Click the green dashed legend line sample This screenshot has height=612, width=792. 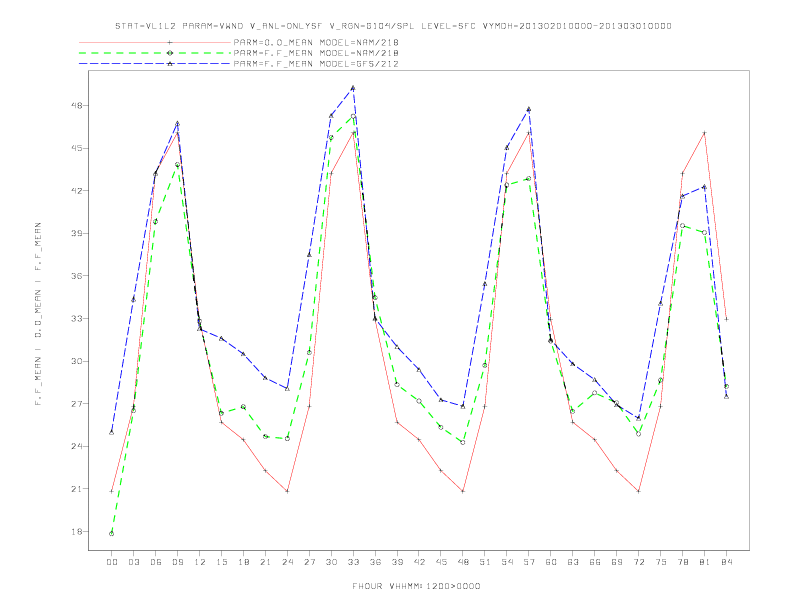[155, 53]
